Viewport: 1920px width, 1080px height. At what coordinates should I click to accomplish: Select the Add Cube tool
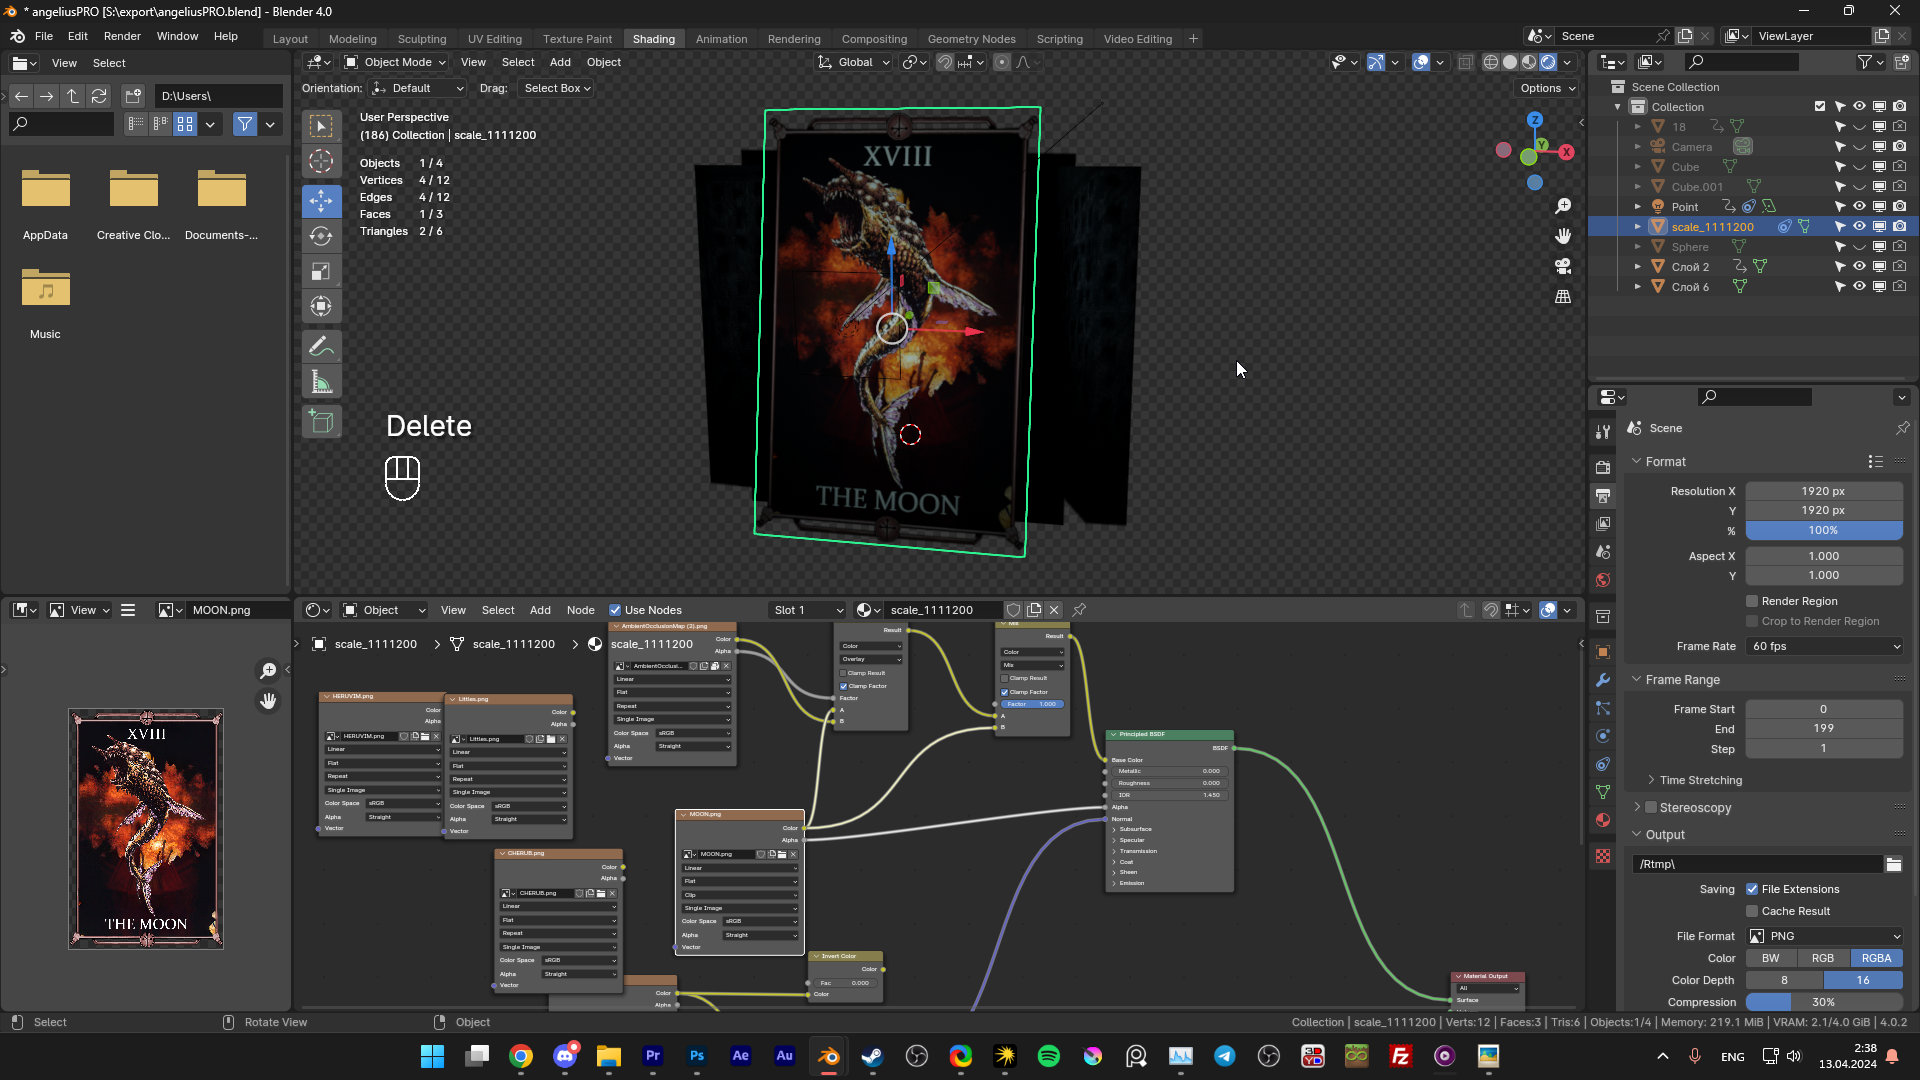321,422
